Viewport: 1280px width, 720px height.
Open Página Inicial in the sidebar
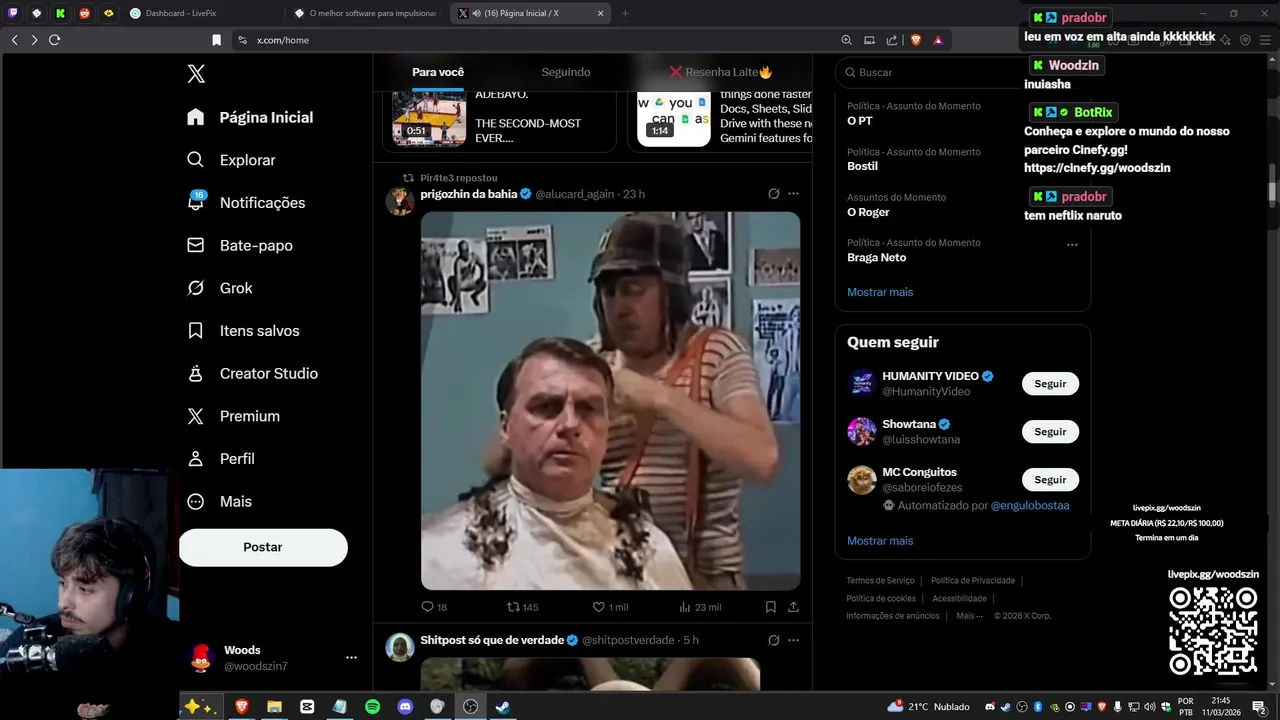[x=251, y=117]
